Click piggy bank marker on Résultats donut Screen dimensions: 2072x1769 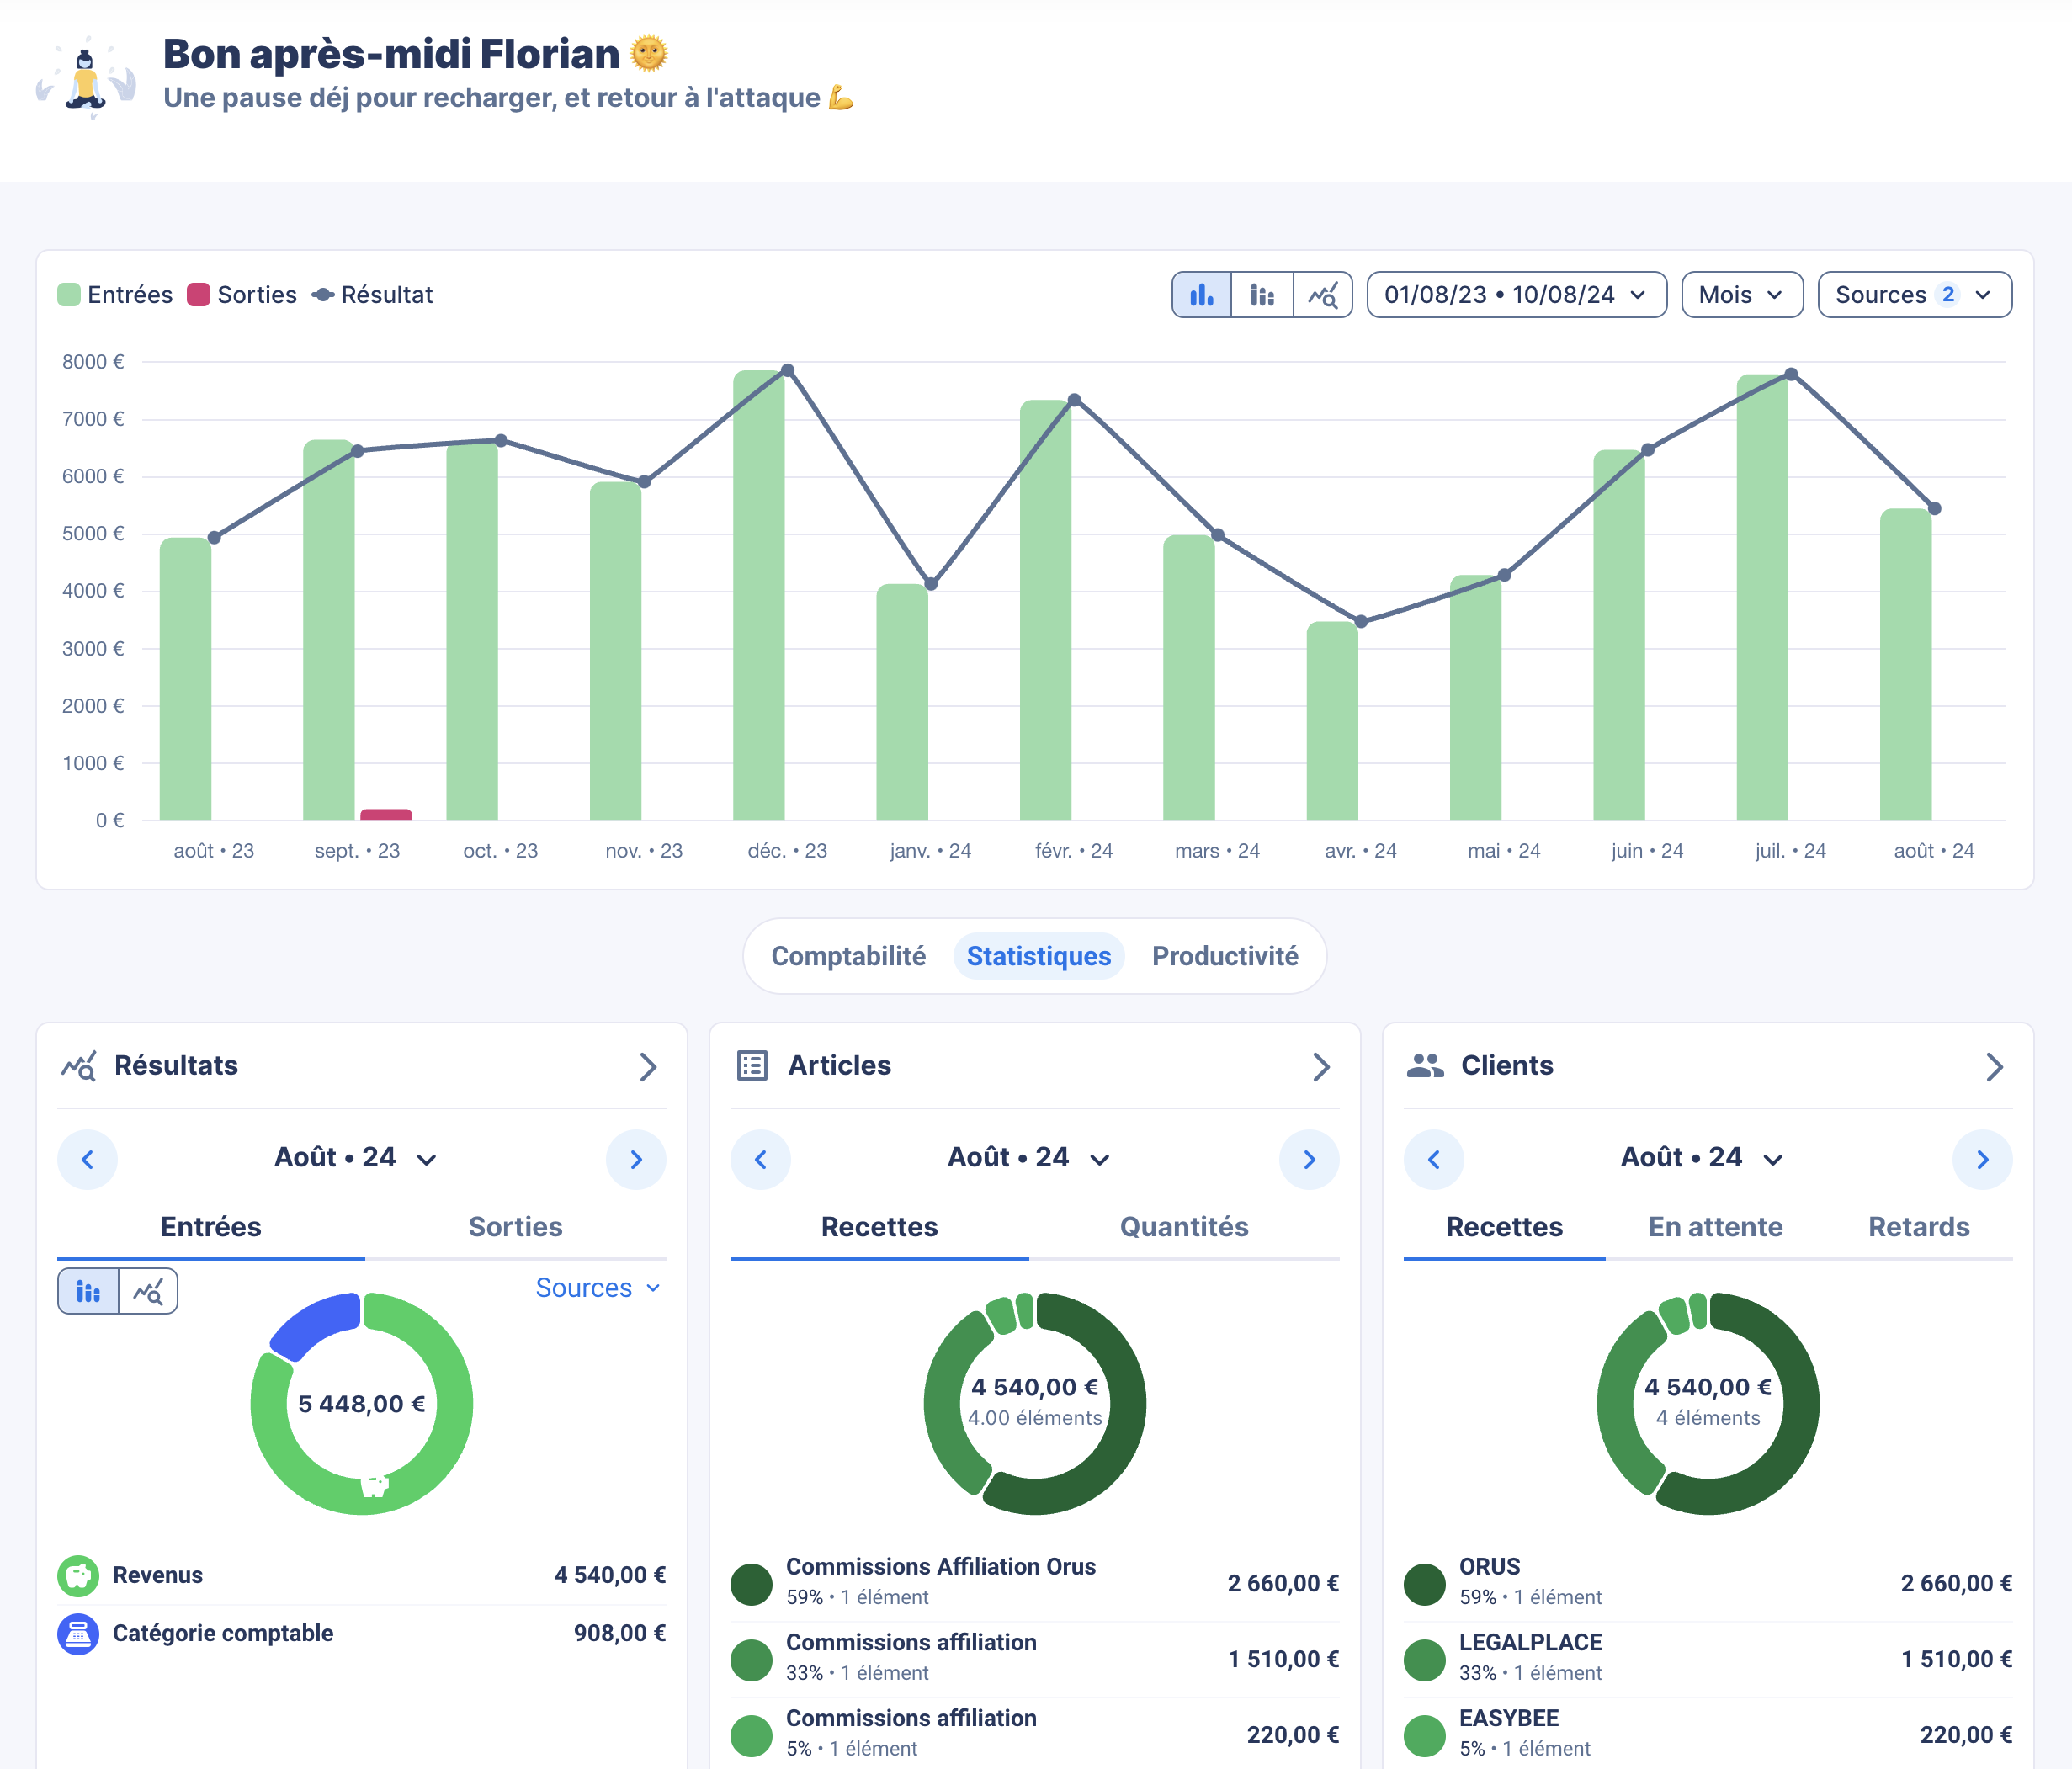pos(374,1485)
